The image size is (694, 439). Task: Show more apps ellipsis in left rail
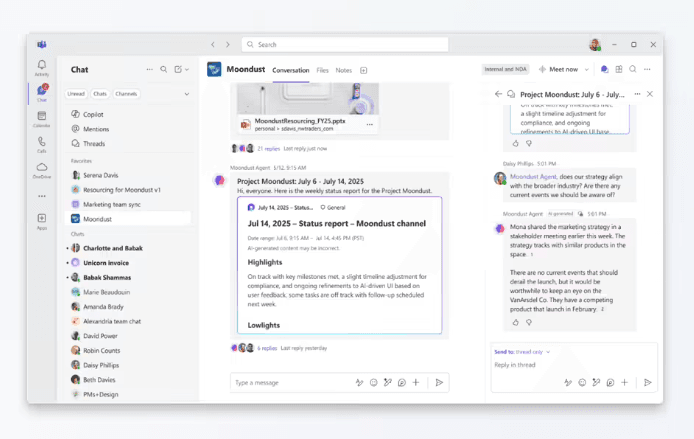click(x=42, y=196)
